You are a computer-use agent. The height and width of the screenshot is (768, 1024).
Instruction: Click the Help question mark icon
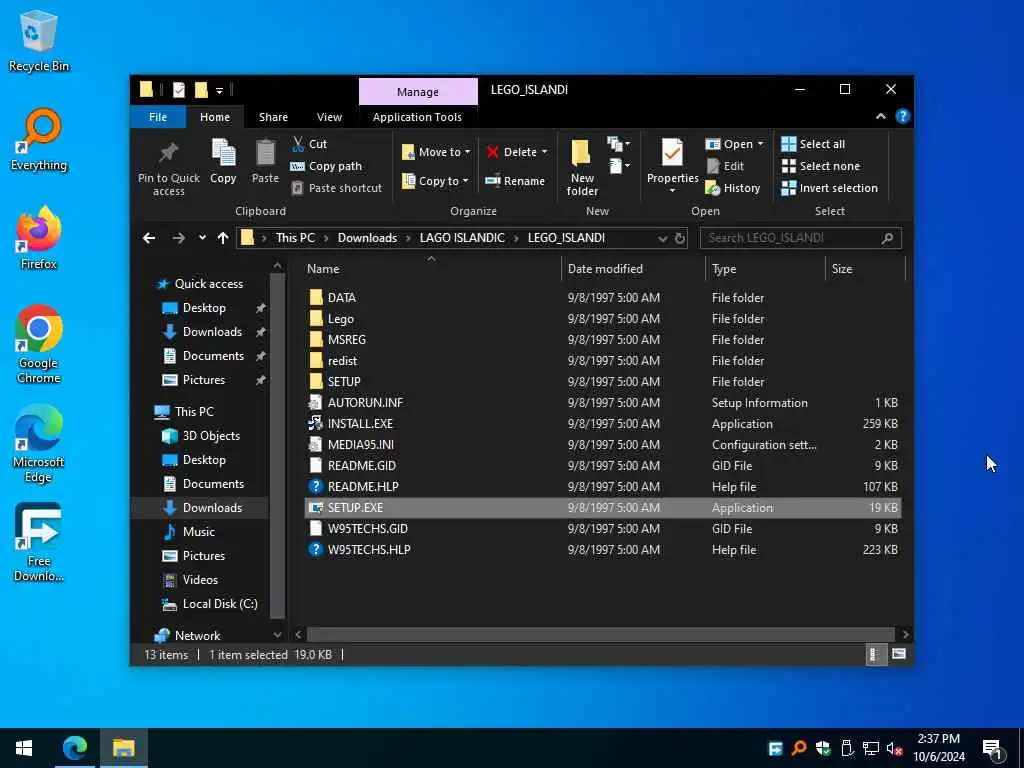click(x=903, y=116)
